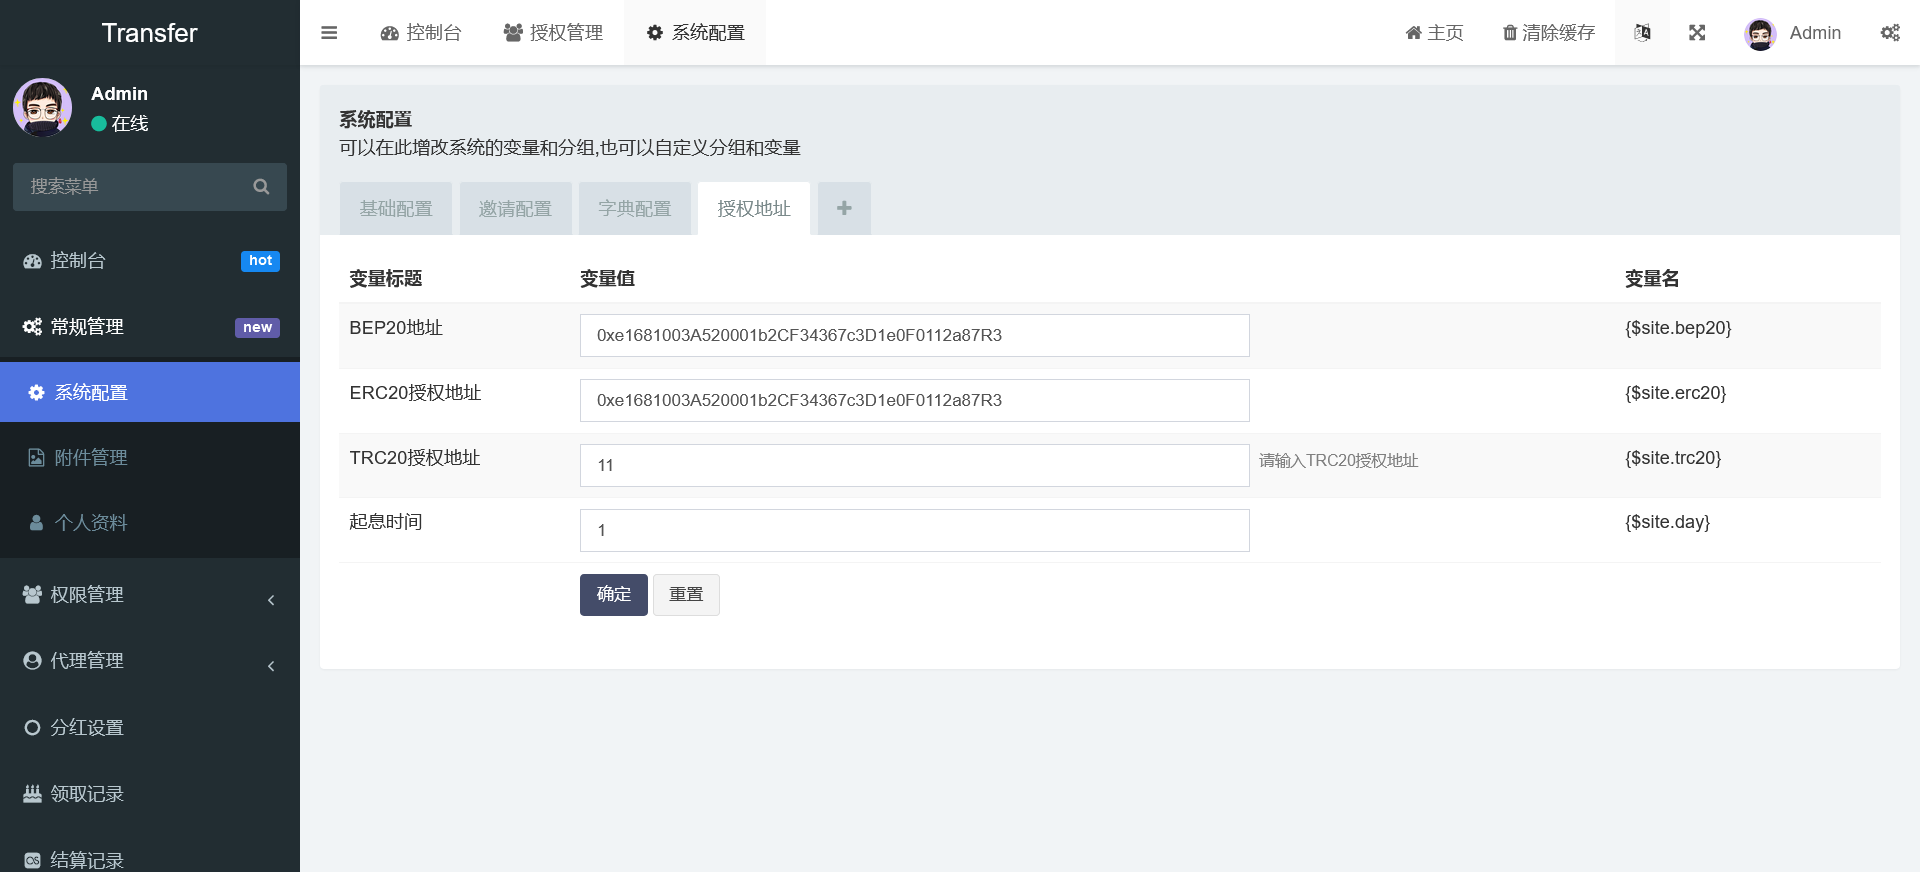Open 分红设置 in the sidebar
The width and height of the screenshot is (1920, 872).
click(87, 728)
